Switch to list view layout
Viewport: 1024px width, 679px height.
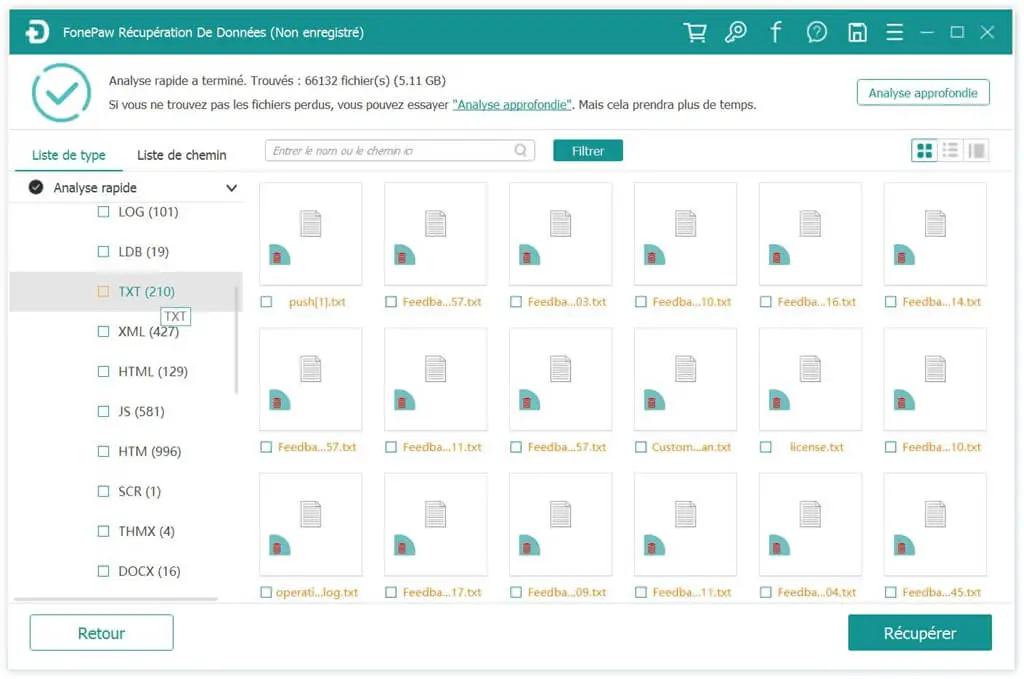(x=950, y=151)
